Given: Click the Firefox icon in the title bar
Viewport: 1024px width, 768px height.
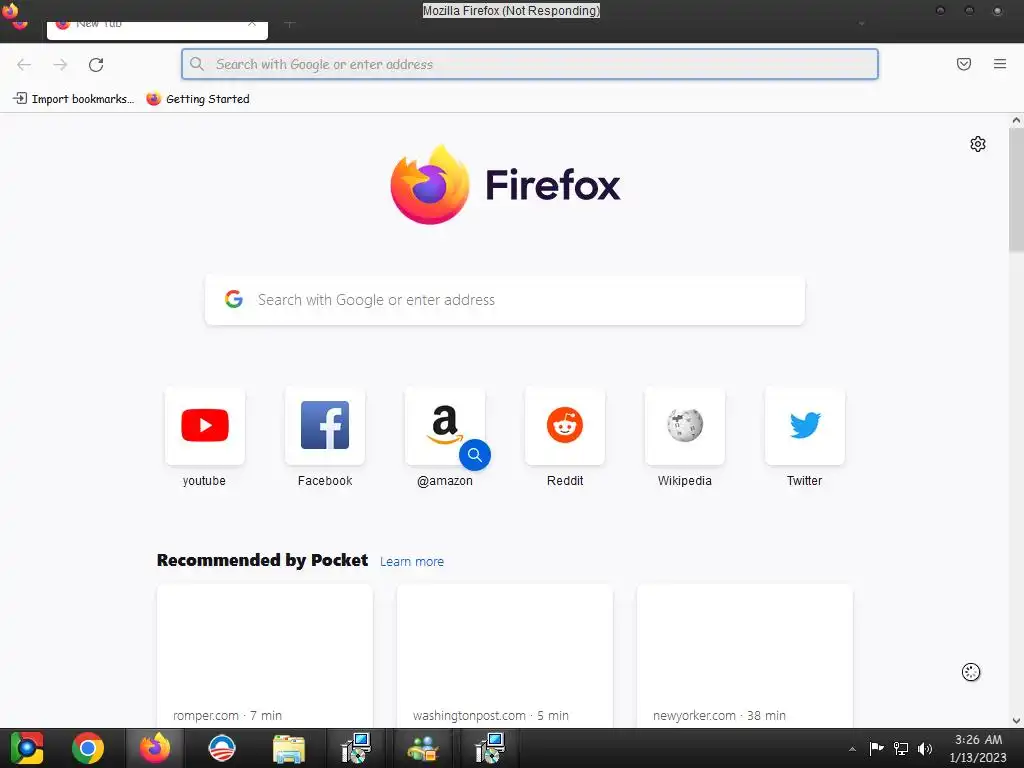Looking at the screenshot, I should coord(10,11).
